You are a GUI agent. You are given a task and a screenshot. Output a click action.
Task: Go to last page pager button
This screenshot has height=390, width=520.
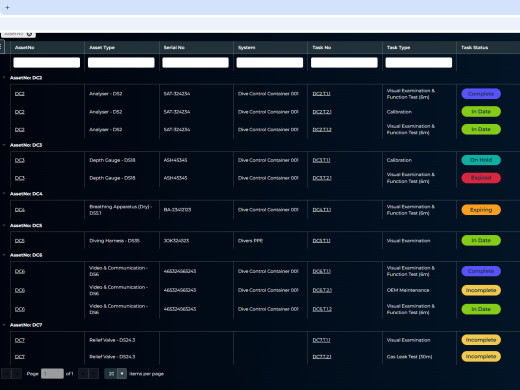(94, 374)
